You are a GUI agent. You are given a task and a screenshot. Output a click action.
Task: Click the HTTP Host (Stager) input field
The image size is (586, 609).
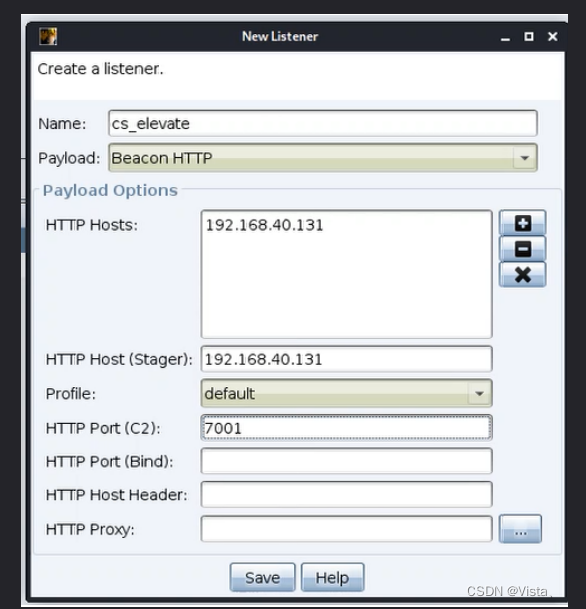(346, 359)
